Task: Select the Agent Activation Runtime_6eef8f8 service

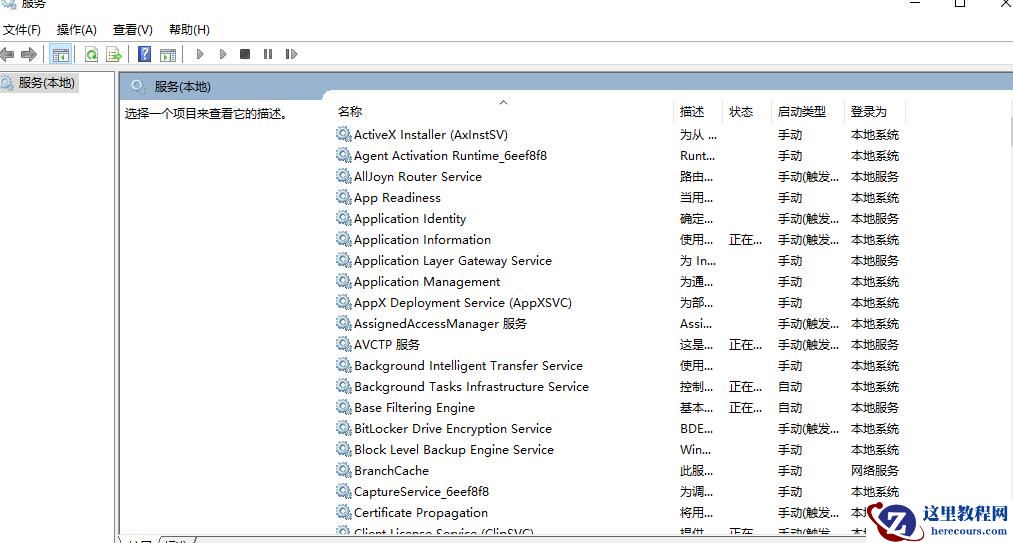Action: point(450,156)
